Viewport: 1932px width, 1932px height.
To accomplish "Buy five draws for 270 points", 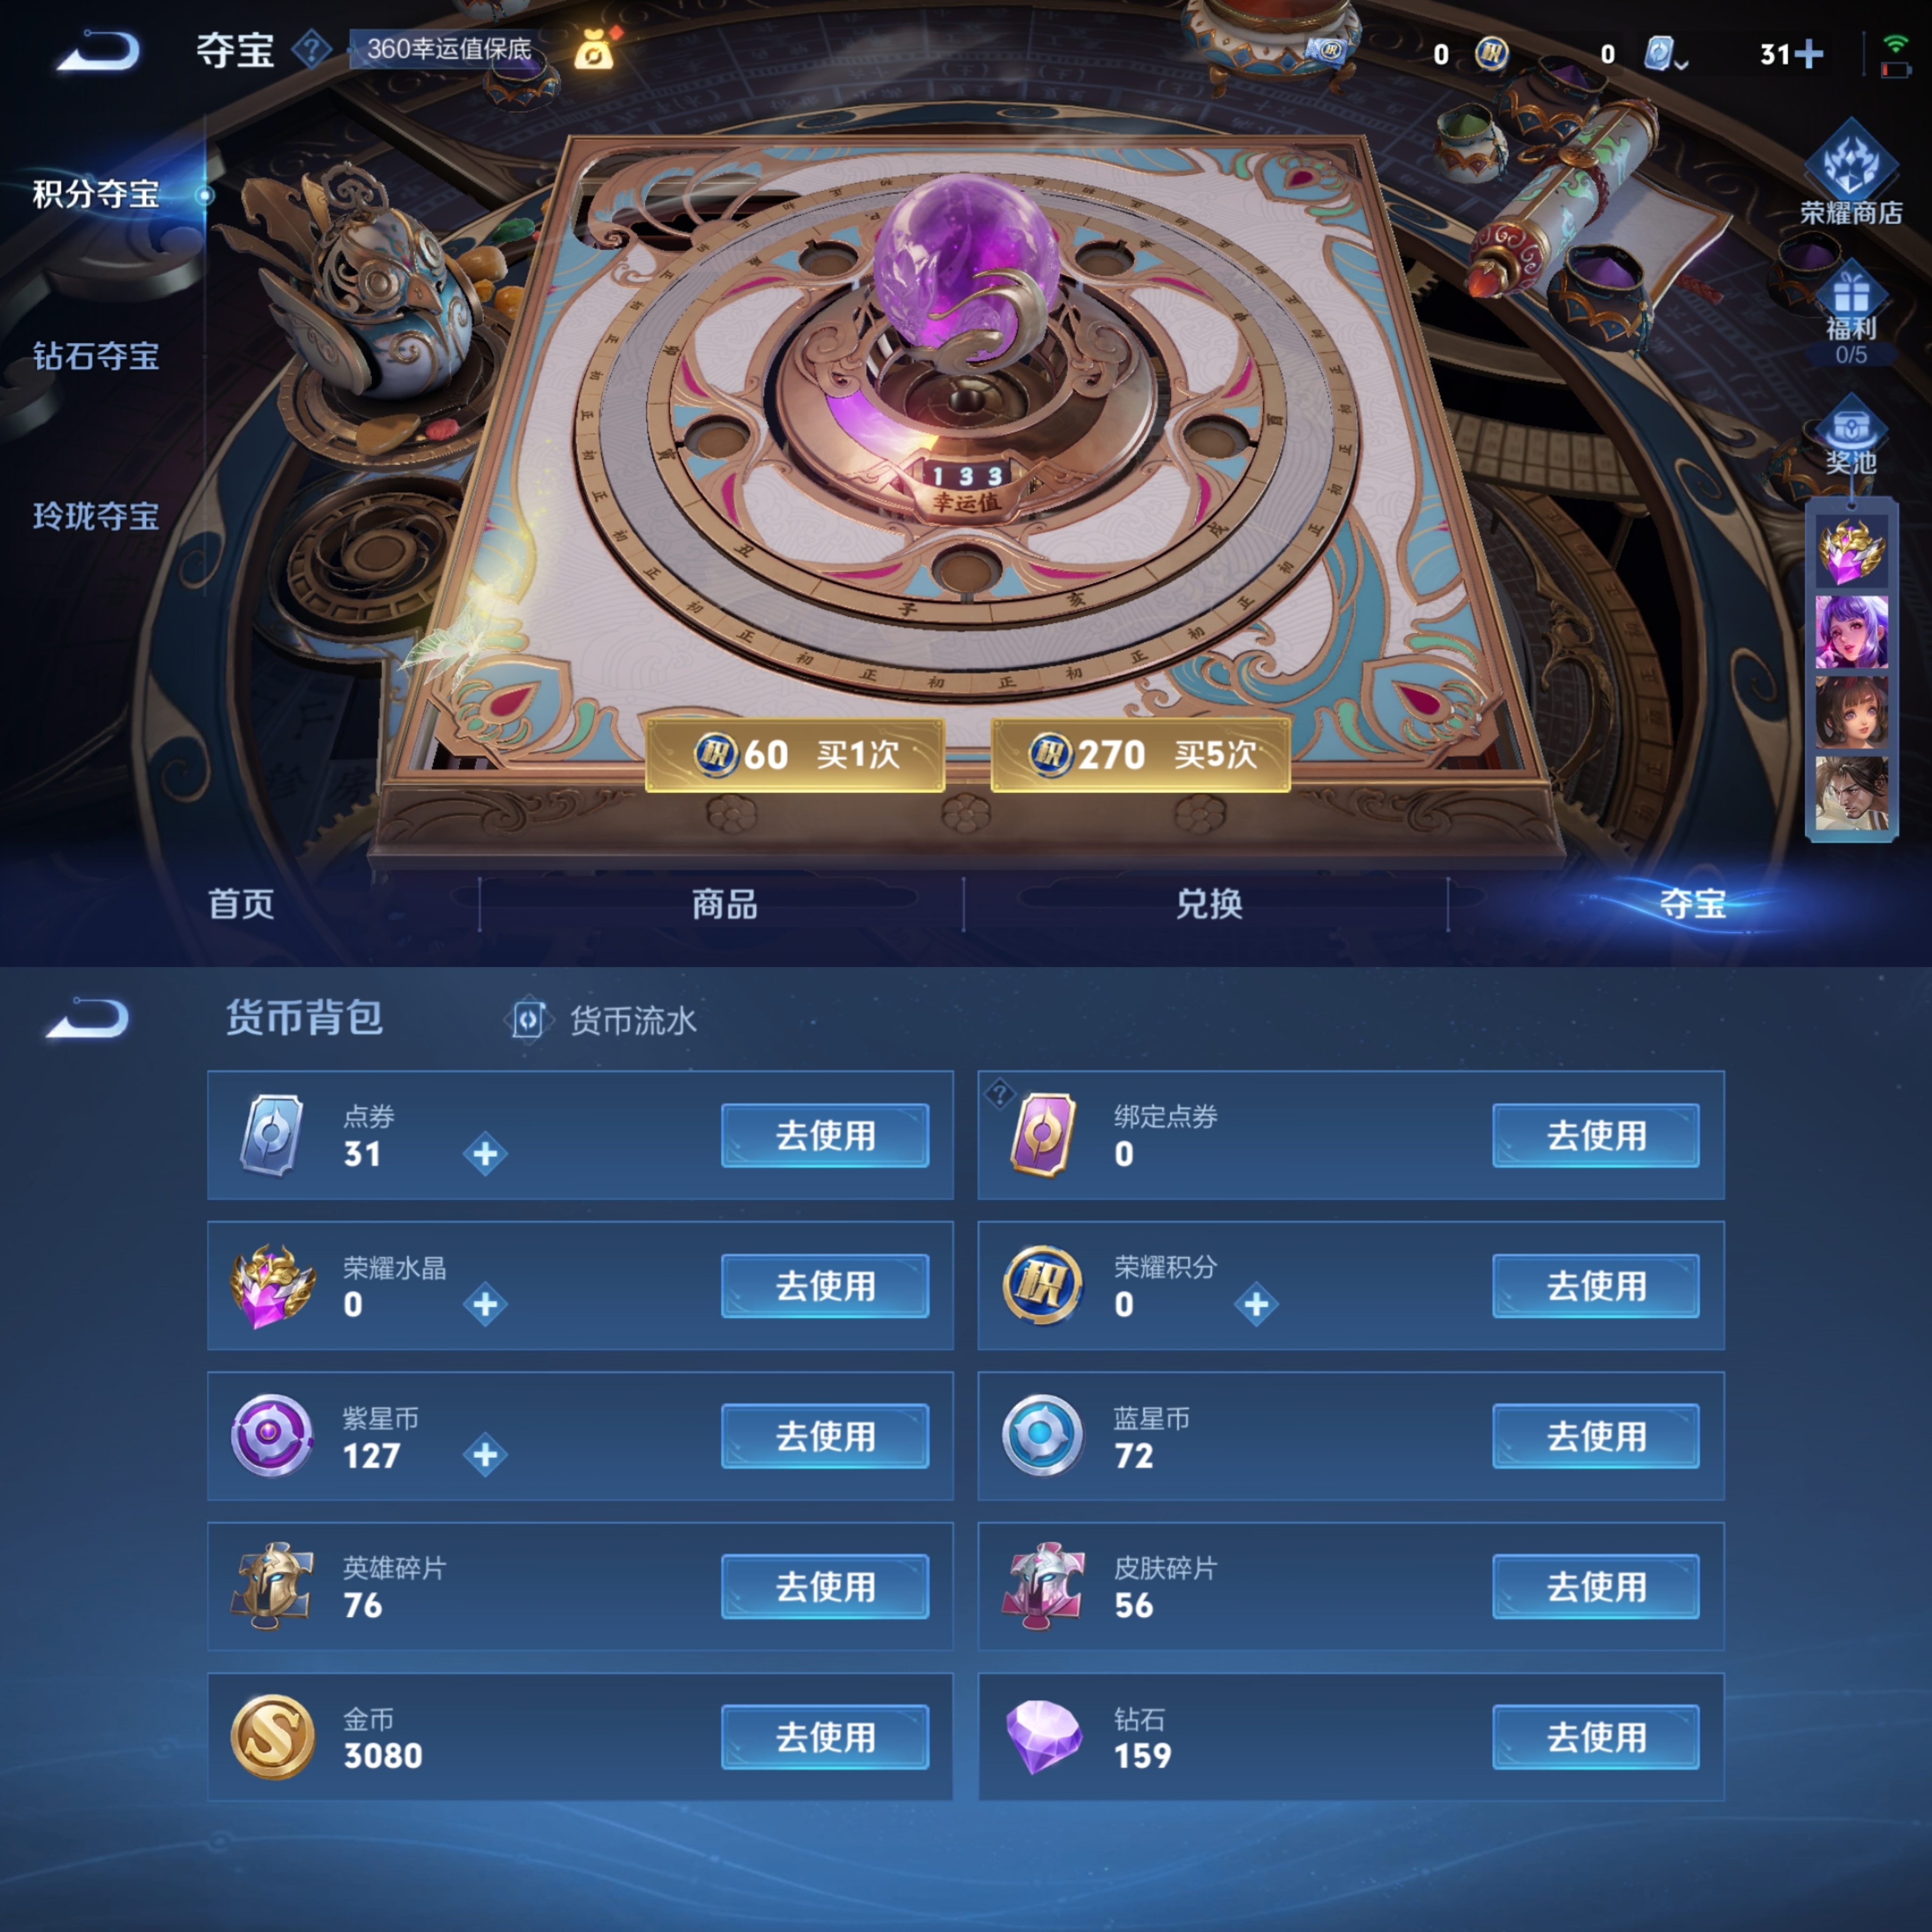I will (x=1140, y=755).
